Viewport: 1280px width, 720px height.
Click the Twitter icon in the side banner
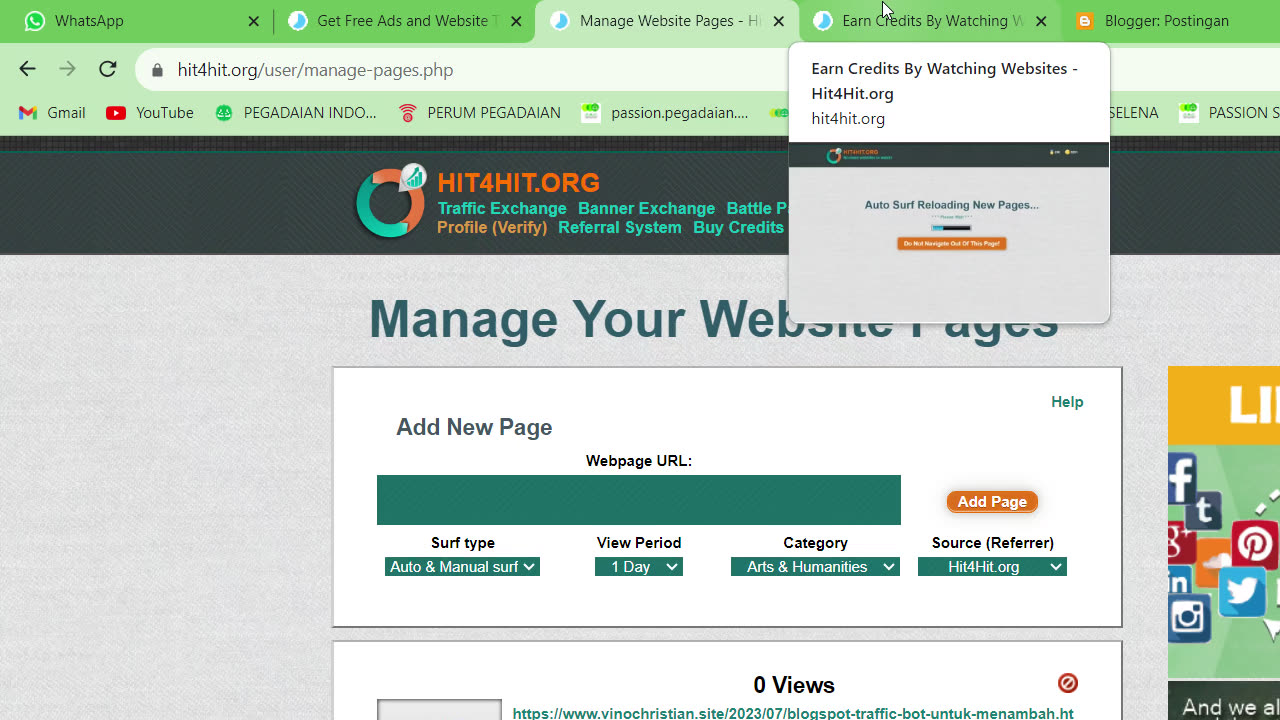(x=1242, y=592)
